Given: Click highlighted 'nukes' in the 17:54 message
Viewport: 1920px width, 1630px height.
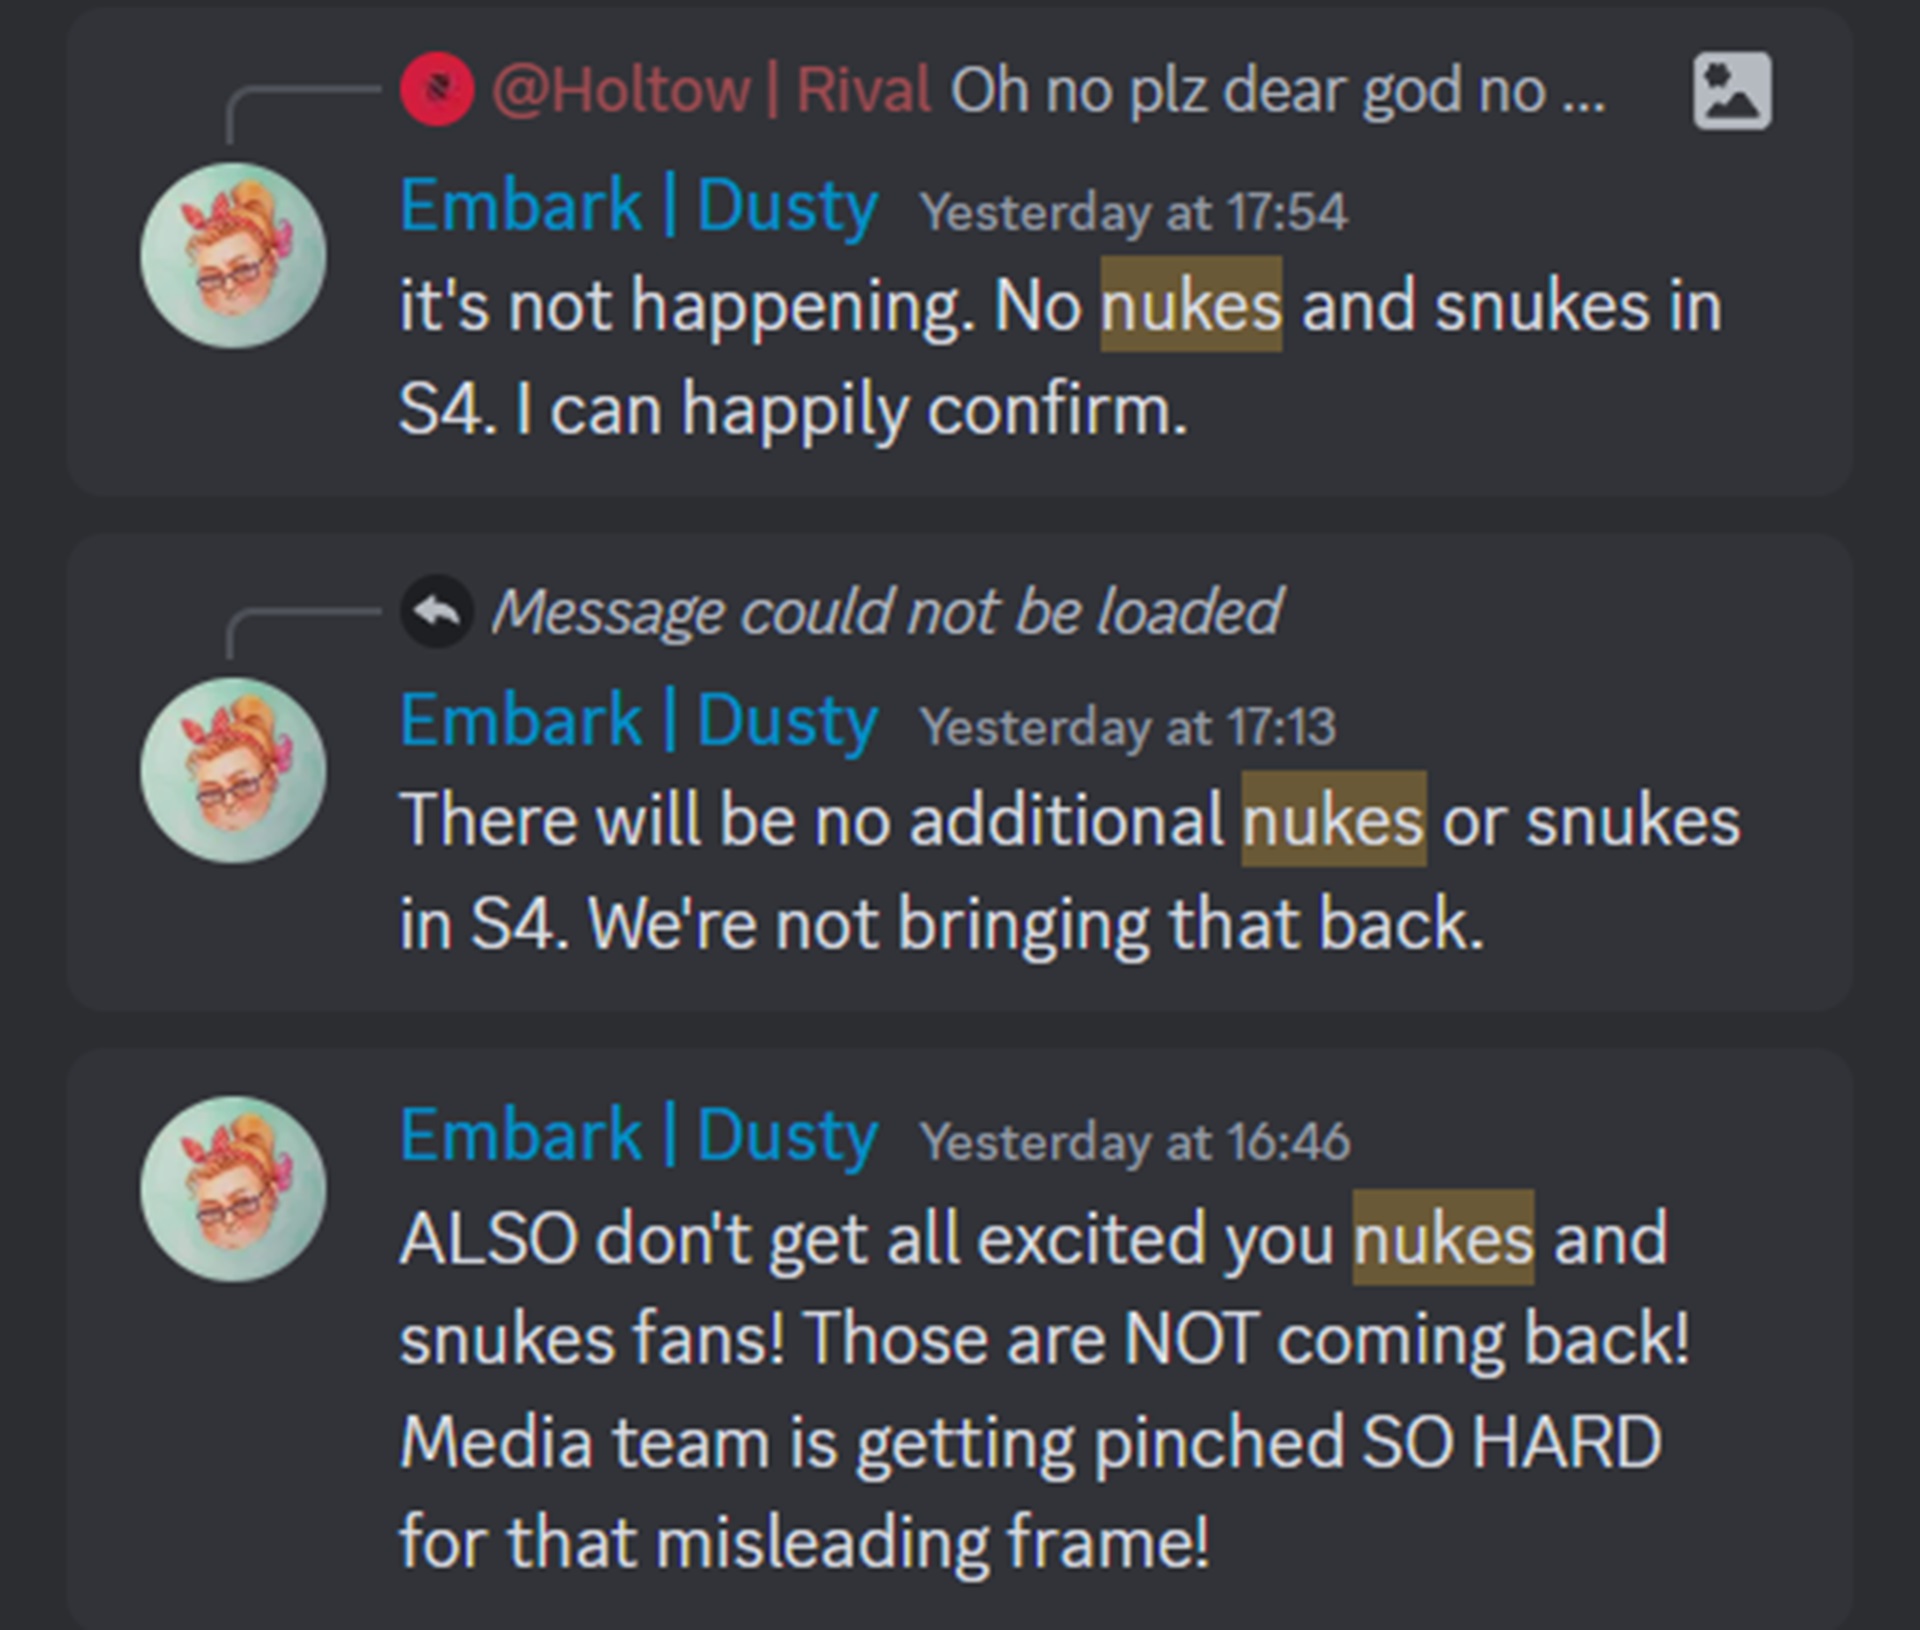Looking at the screenshot, I should pos(1191,304).
